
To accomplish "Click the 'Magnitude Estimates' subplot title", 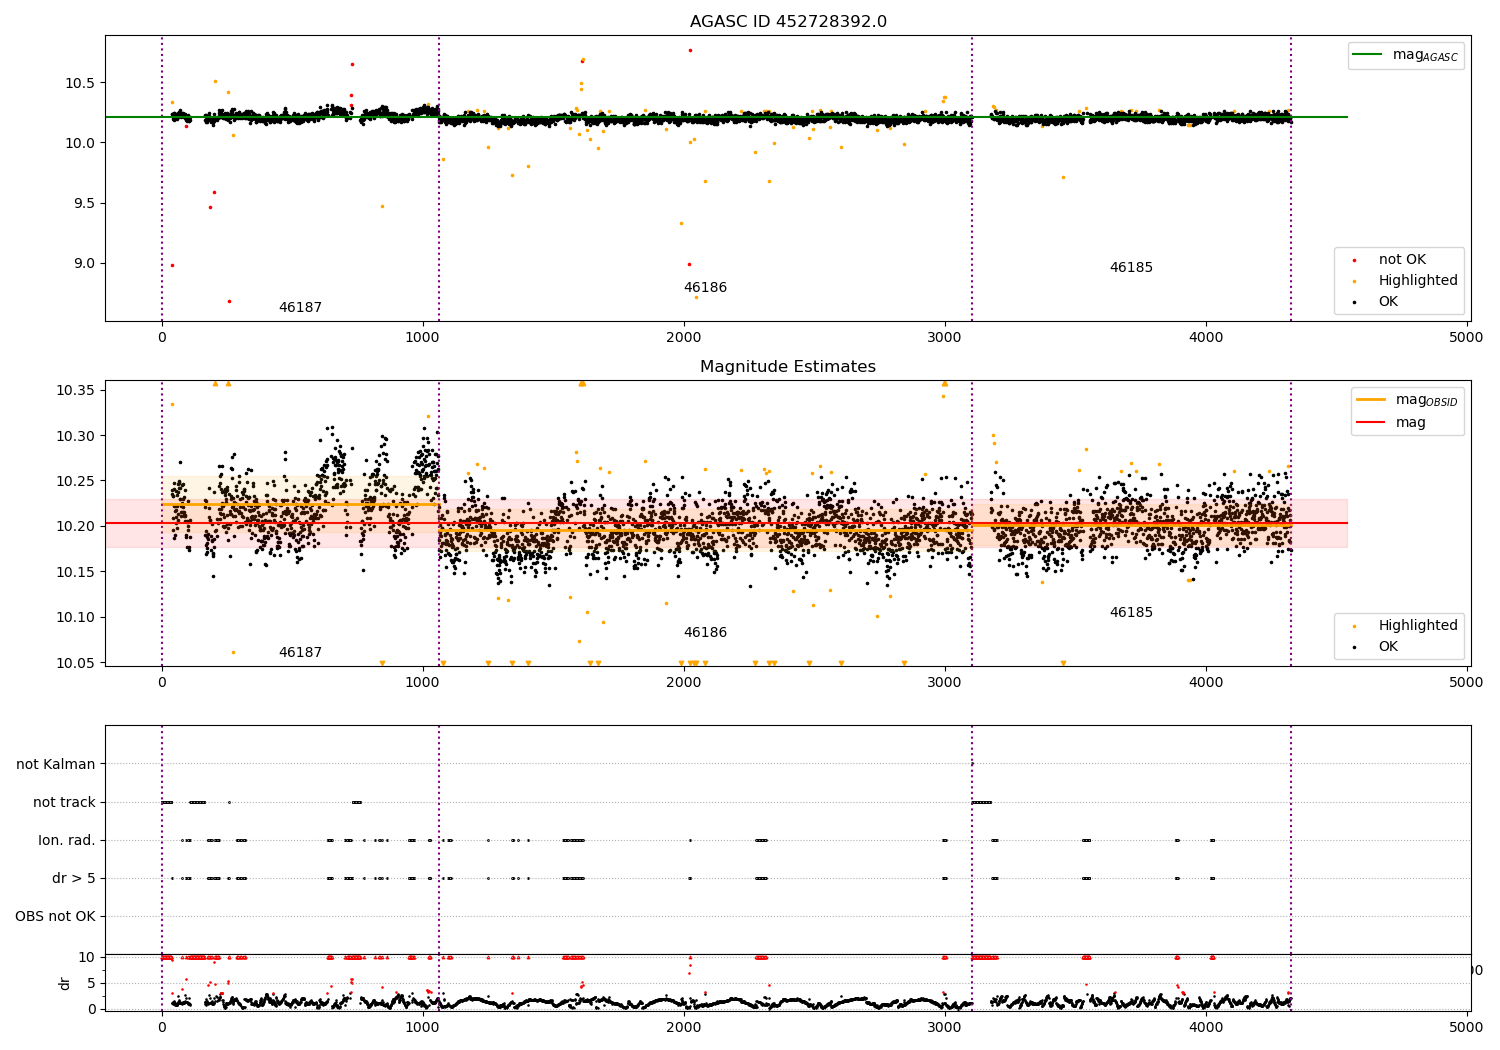I will click(788, 367).
